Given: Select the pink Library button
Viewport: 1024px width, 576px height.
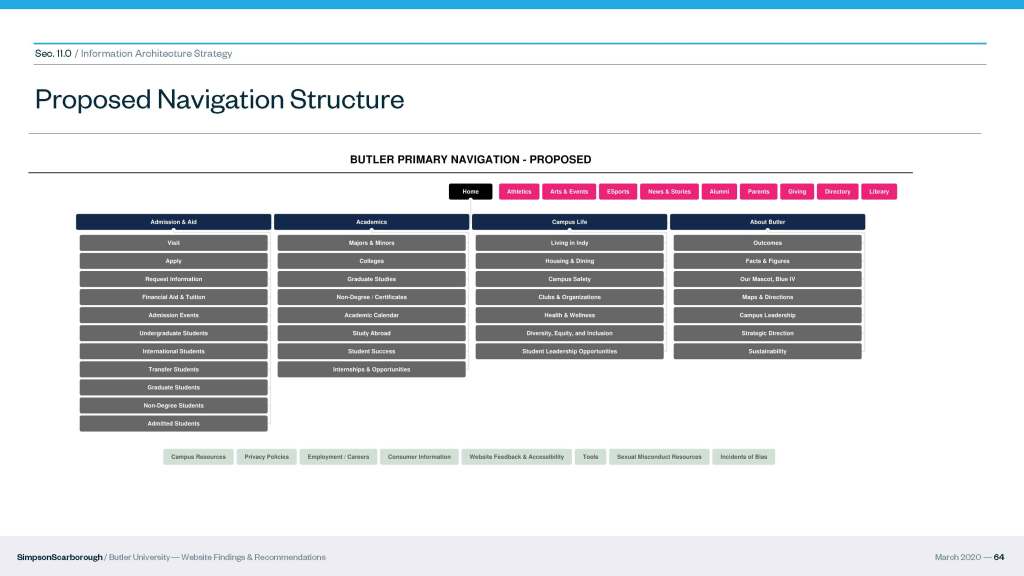Looking at the screenshot, I should pos(879,191).
